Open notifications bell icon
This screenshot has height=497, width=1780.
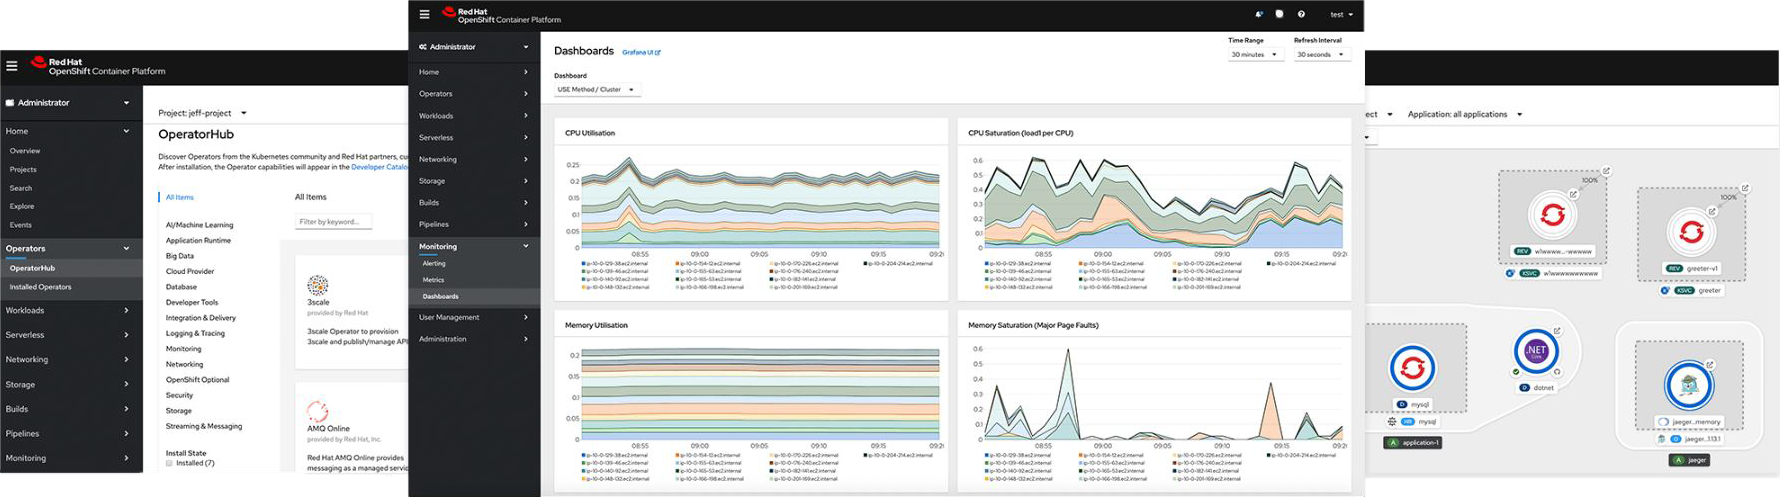coord(1258,14)
